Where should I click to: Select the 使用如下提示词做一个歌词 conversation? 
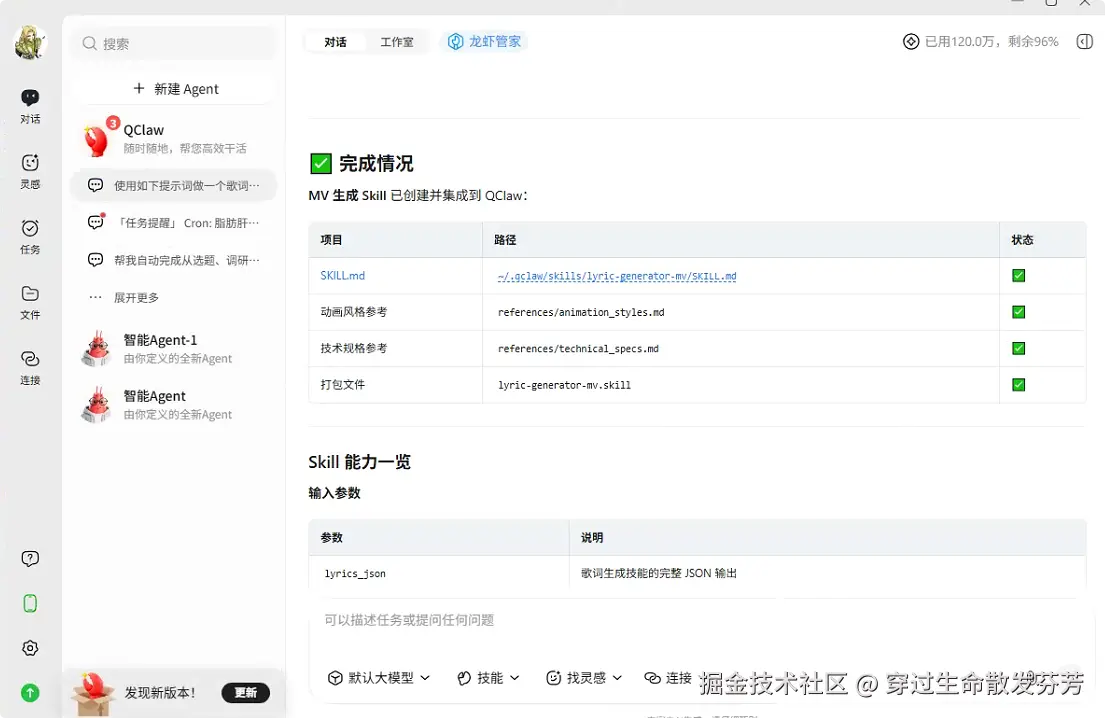click(x=173, y=185)
